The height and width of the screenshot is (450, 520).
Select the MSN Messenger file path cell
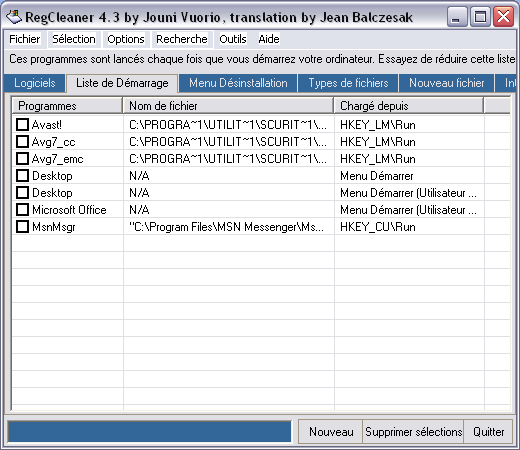[x=229, y=227]
